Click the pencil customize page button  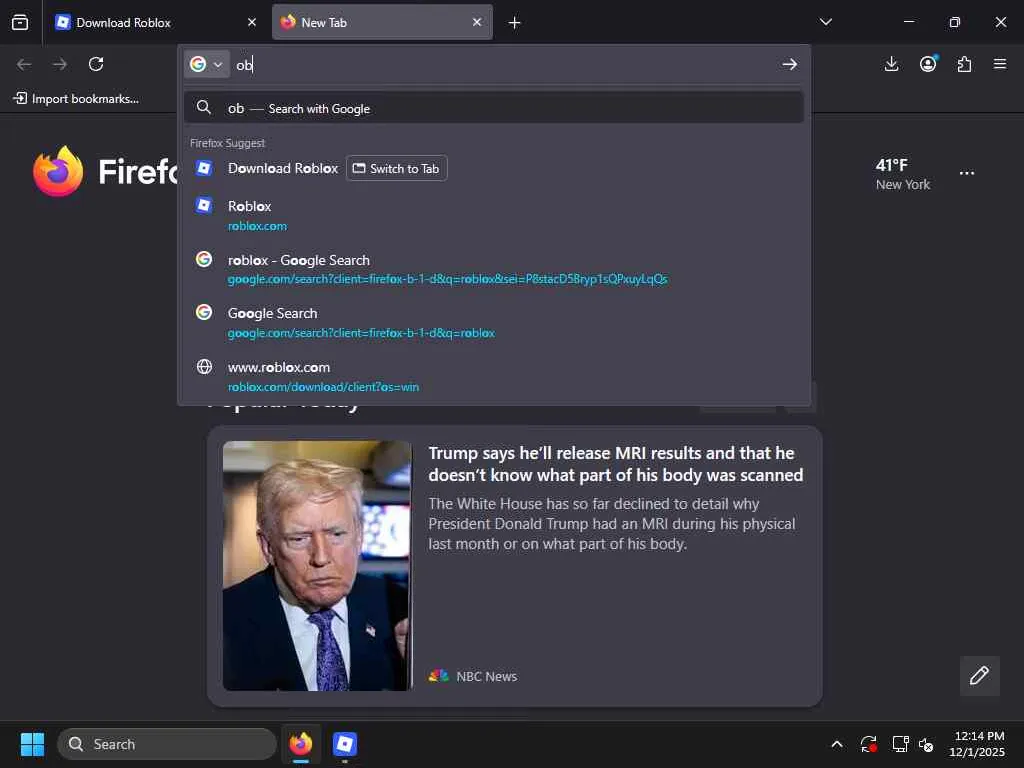tap(980, 675)
